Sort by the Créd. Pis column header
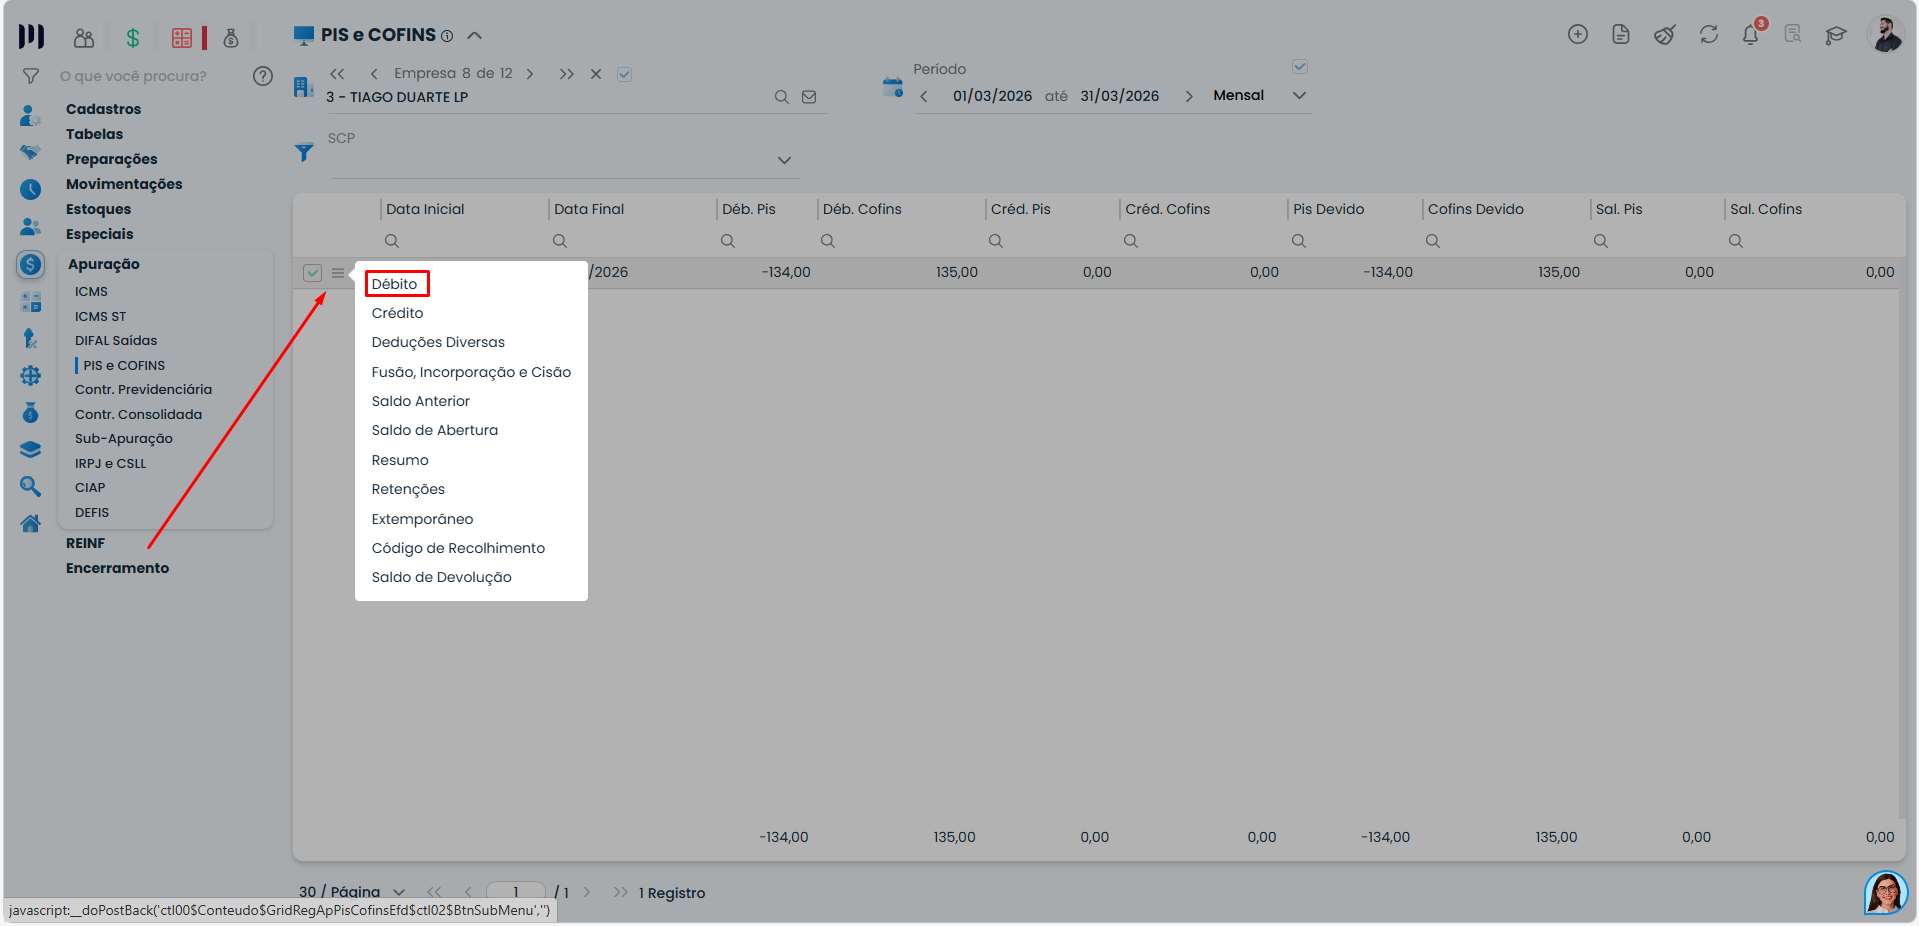This screenshot has height=926, width=1919. click(1020, 209)
